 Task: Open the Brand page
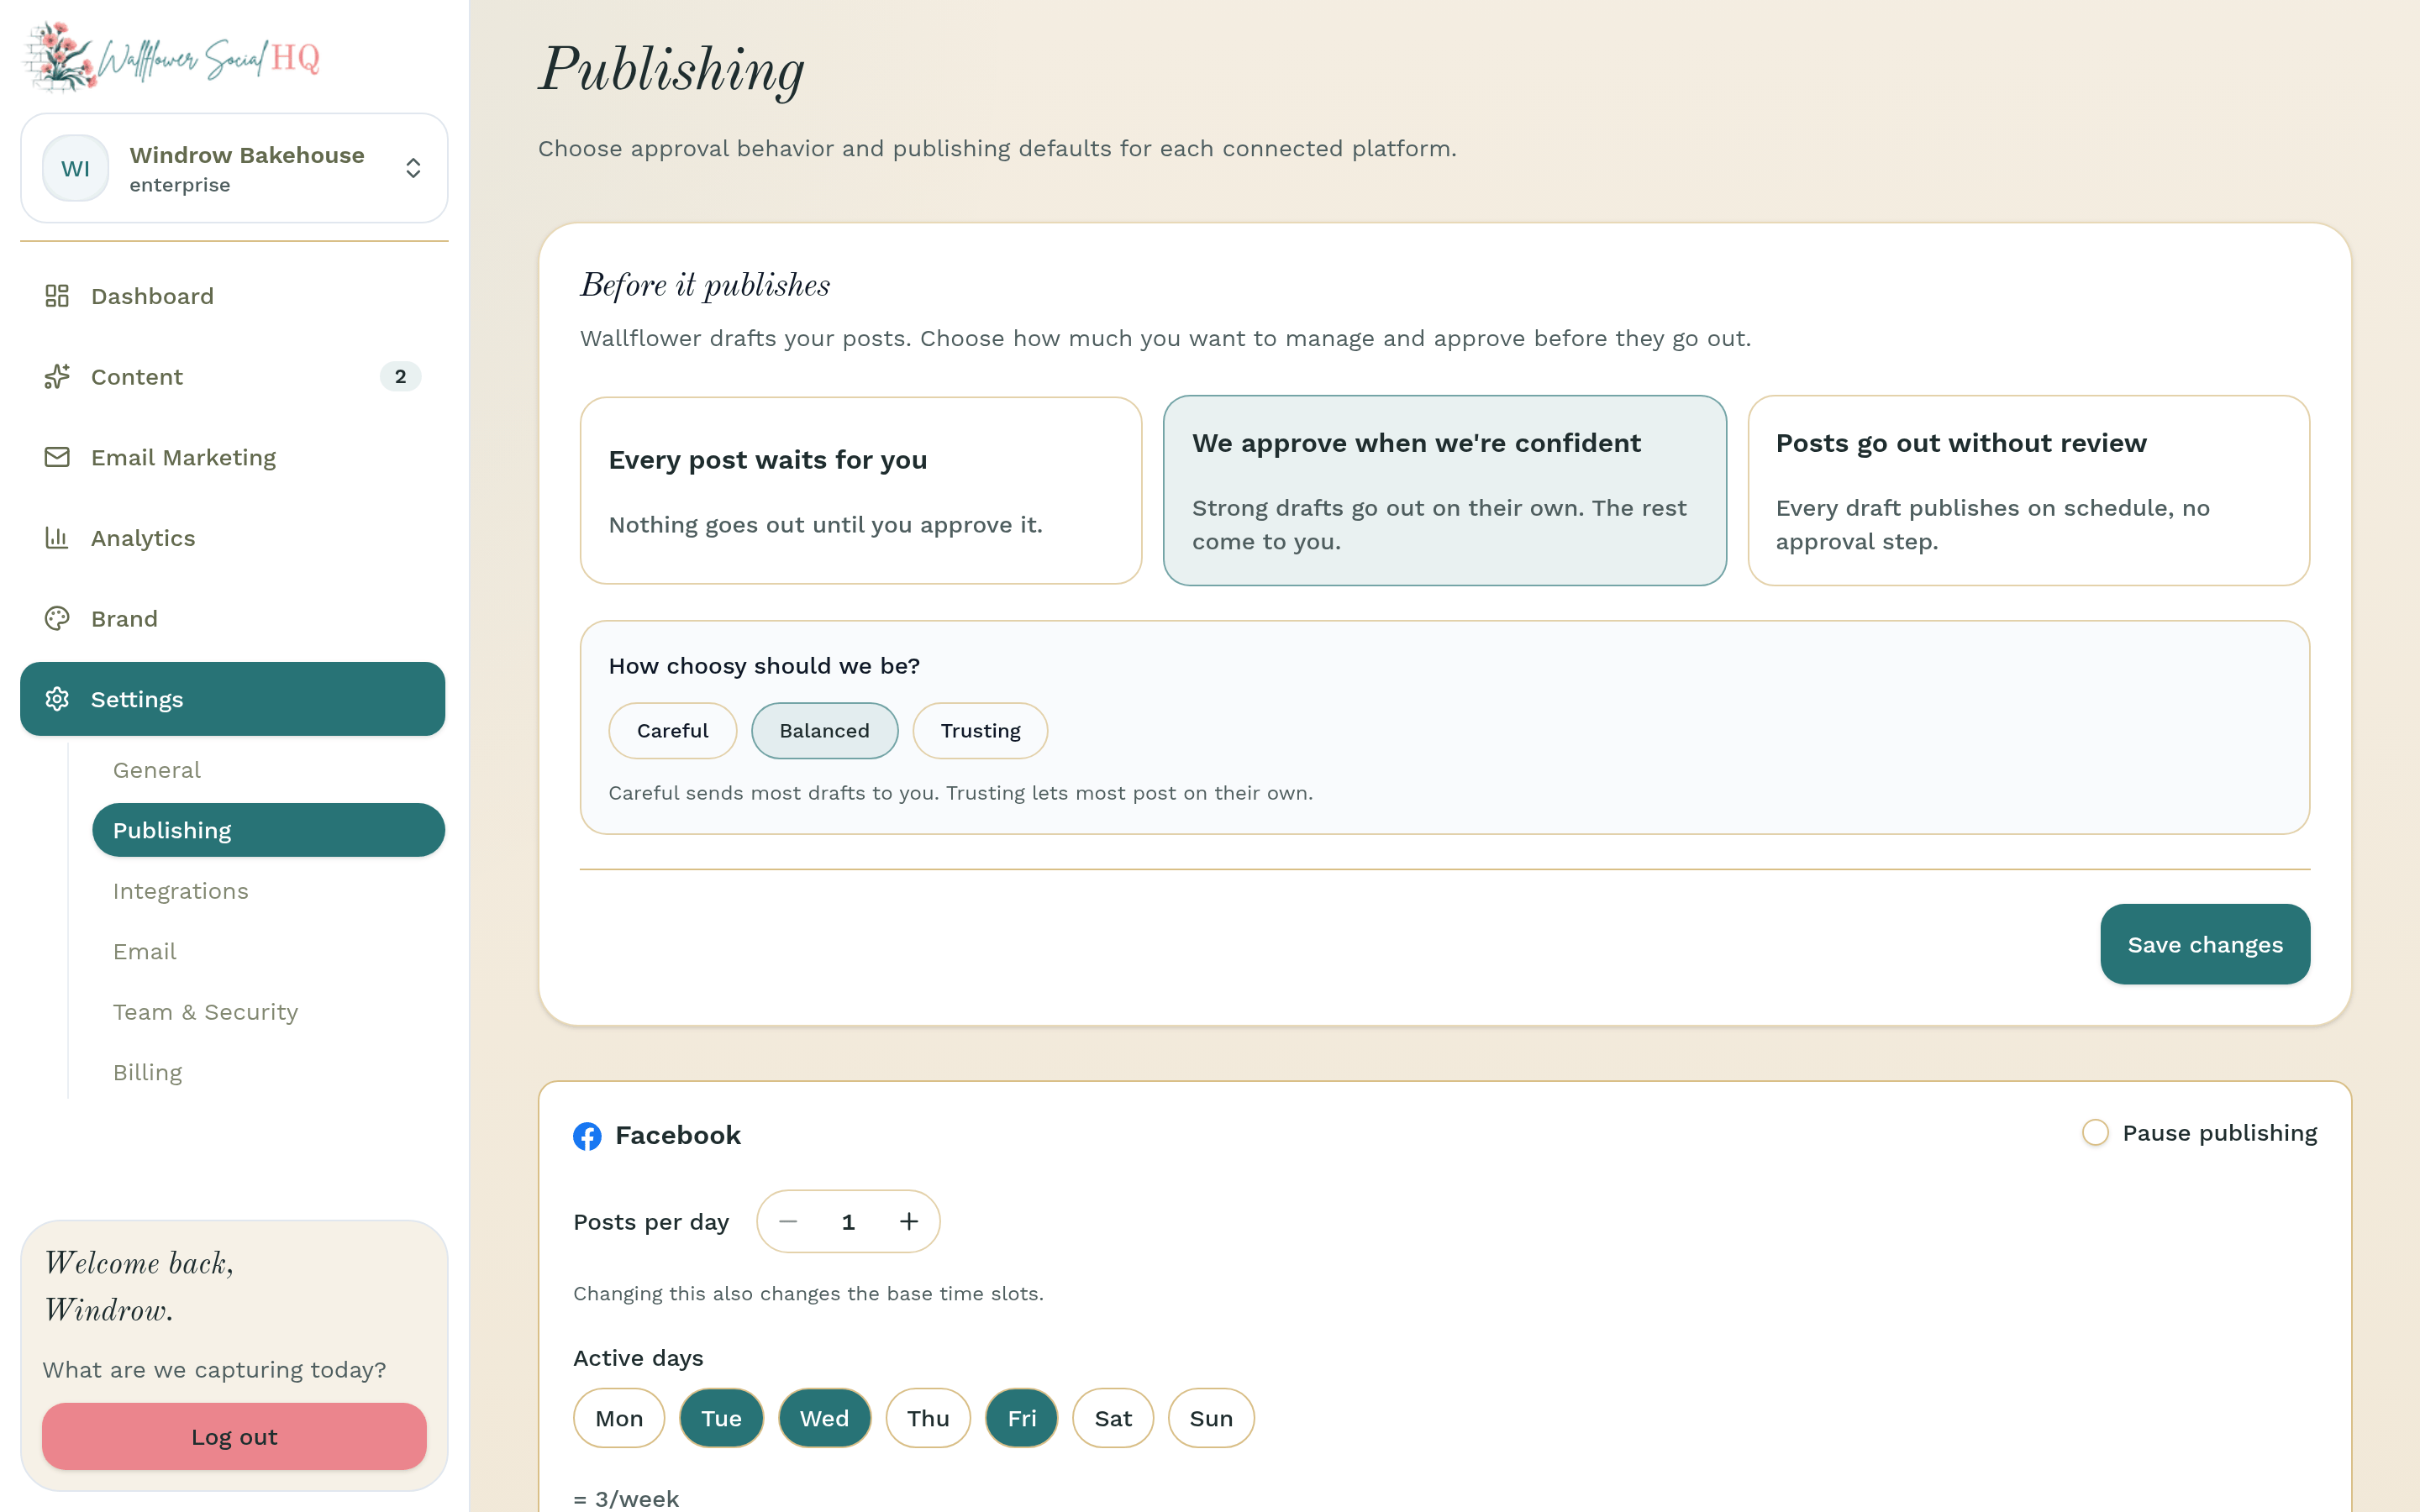(x=232, y=619)
